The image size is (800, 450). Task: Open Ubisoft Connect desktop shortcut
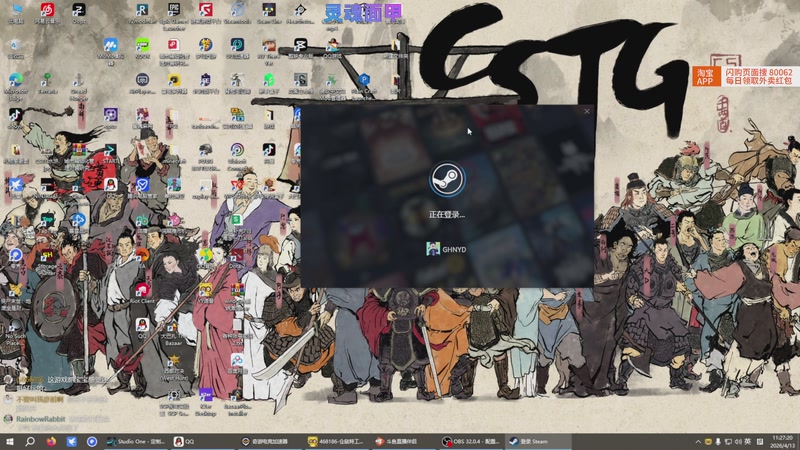point(237,155)
